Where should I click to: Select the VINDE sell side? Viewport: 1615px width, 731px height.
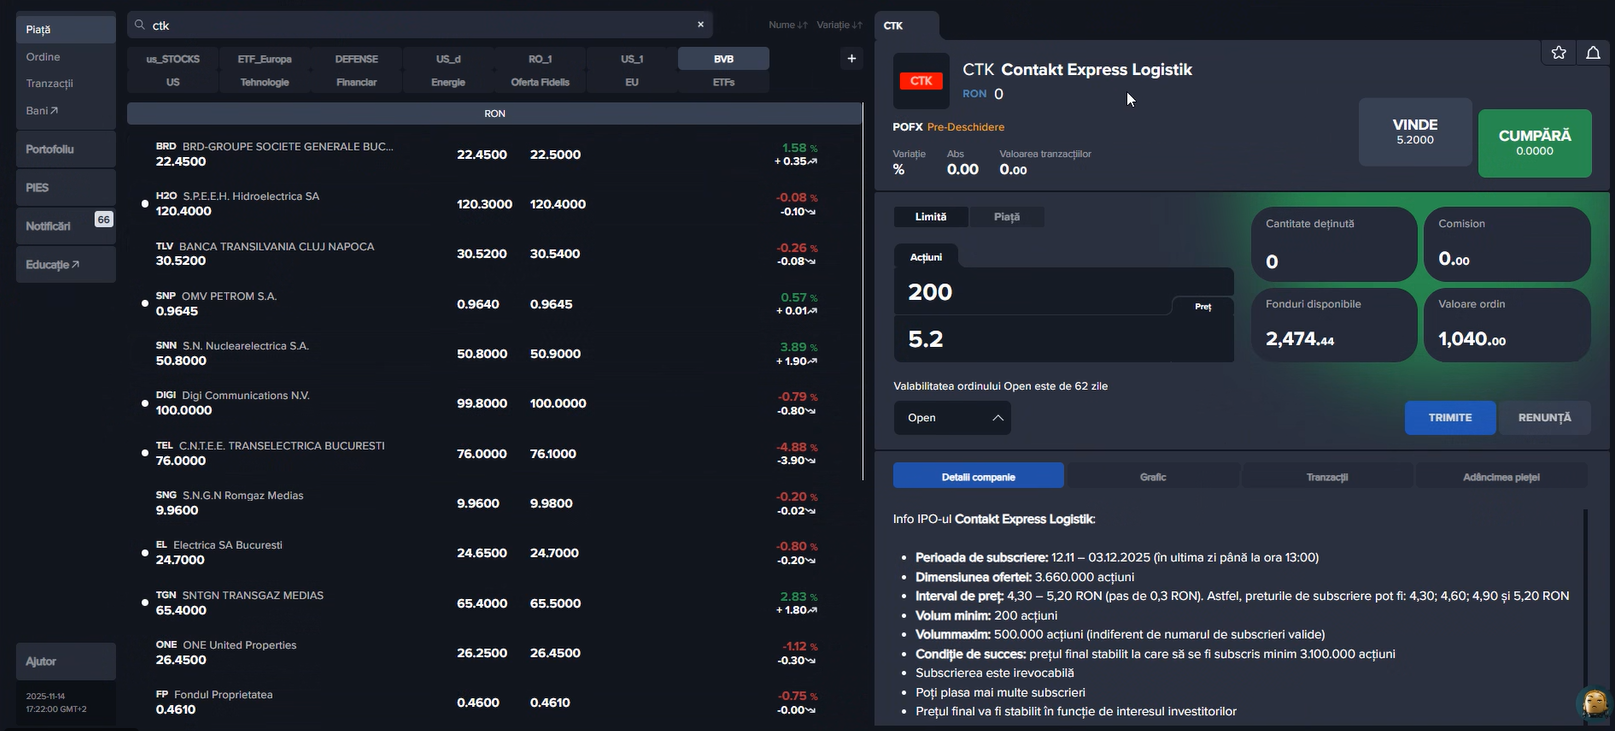[1414, 132]
